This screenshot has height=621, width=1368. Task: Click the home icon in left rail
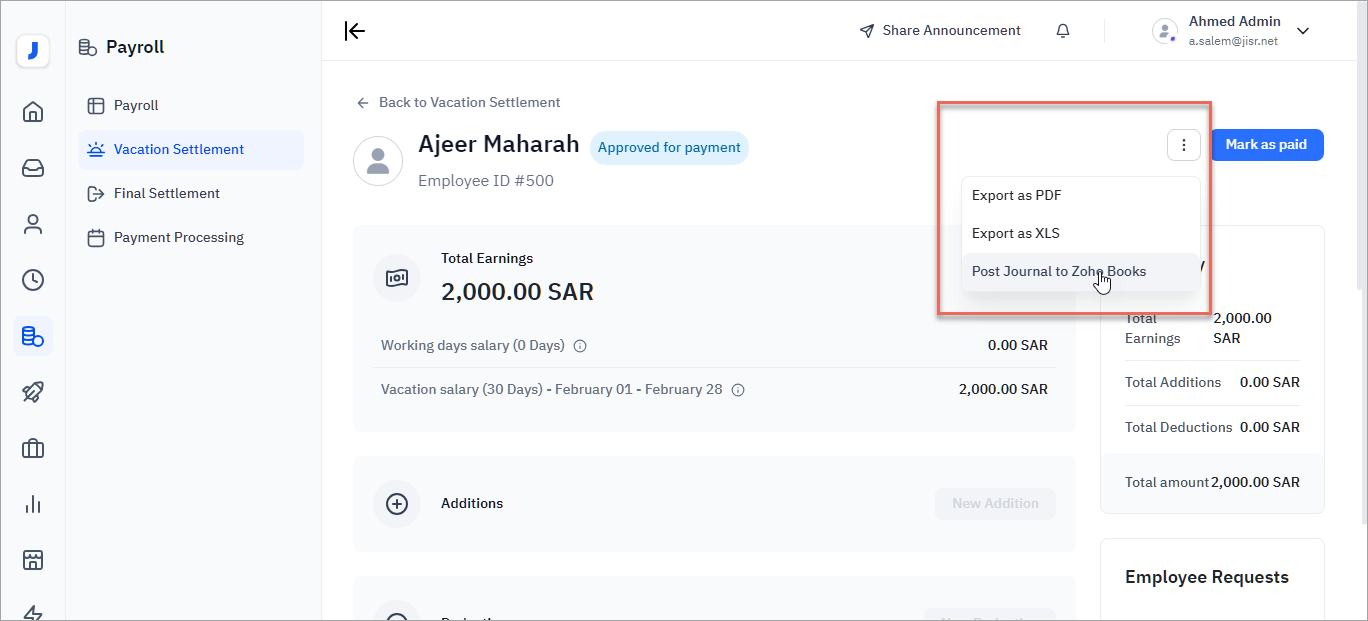(33, 112)
